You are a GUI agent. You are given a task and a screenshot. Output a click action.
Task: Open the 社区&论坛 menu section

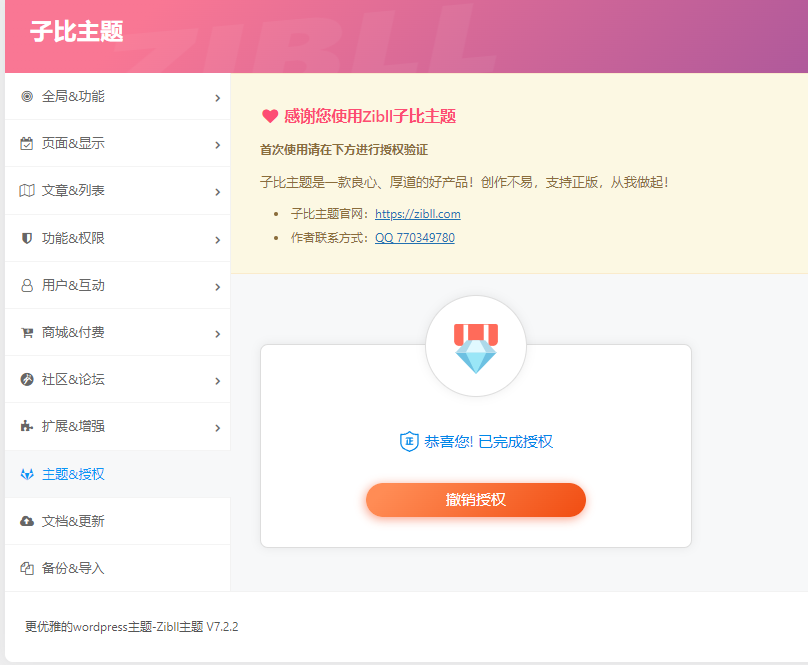point(117,379)
